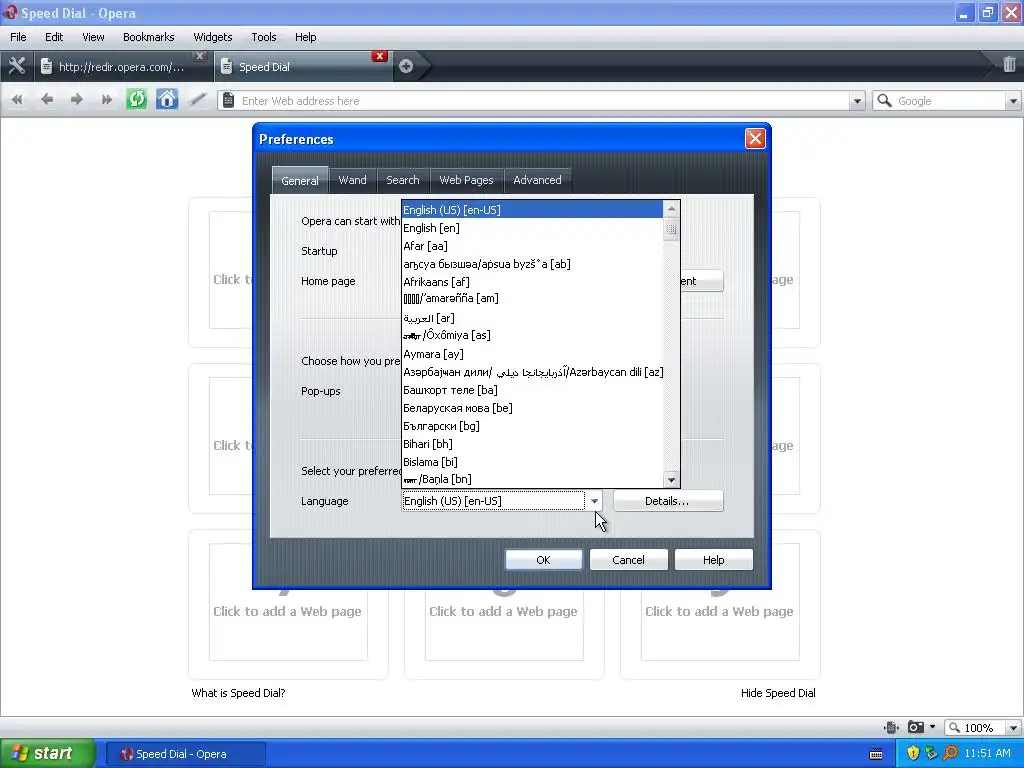The height and width of the screenshot is (768, 1024).
Task: Choose Aymara [ay] from the list
Action: coord(532,354)
